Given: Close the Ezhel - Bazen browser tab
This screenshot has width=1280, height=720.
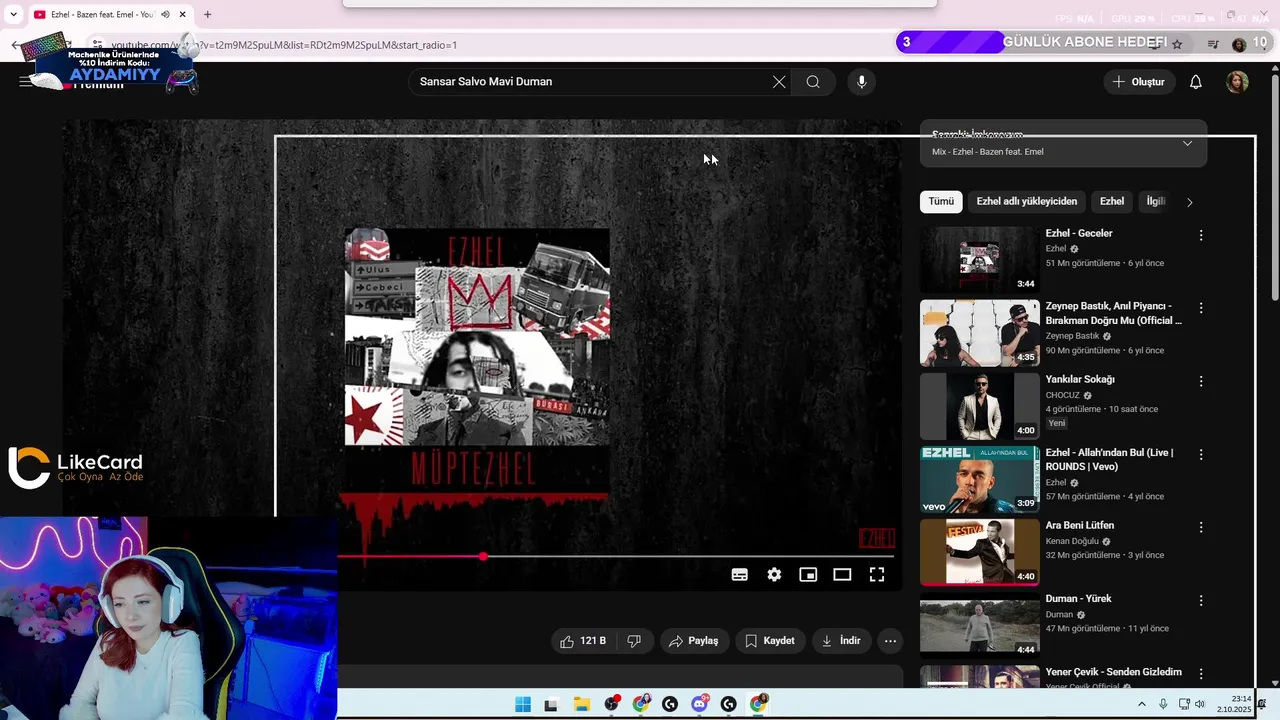Looking at the screenshot, I should [x=183, y=15].
